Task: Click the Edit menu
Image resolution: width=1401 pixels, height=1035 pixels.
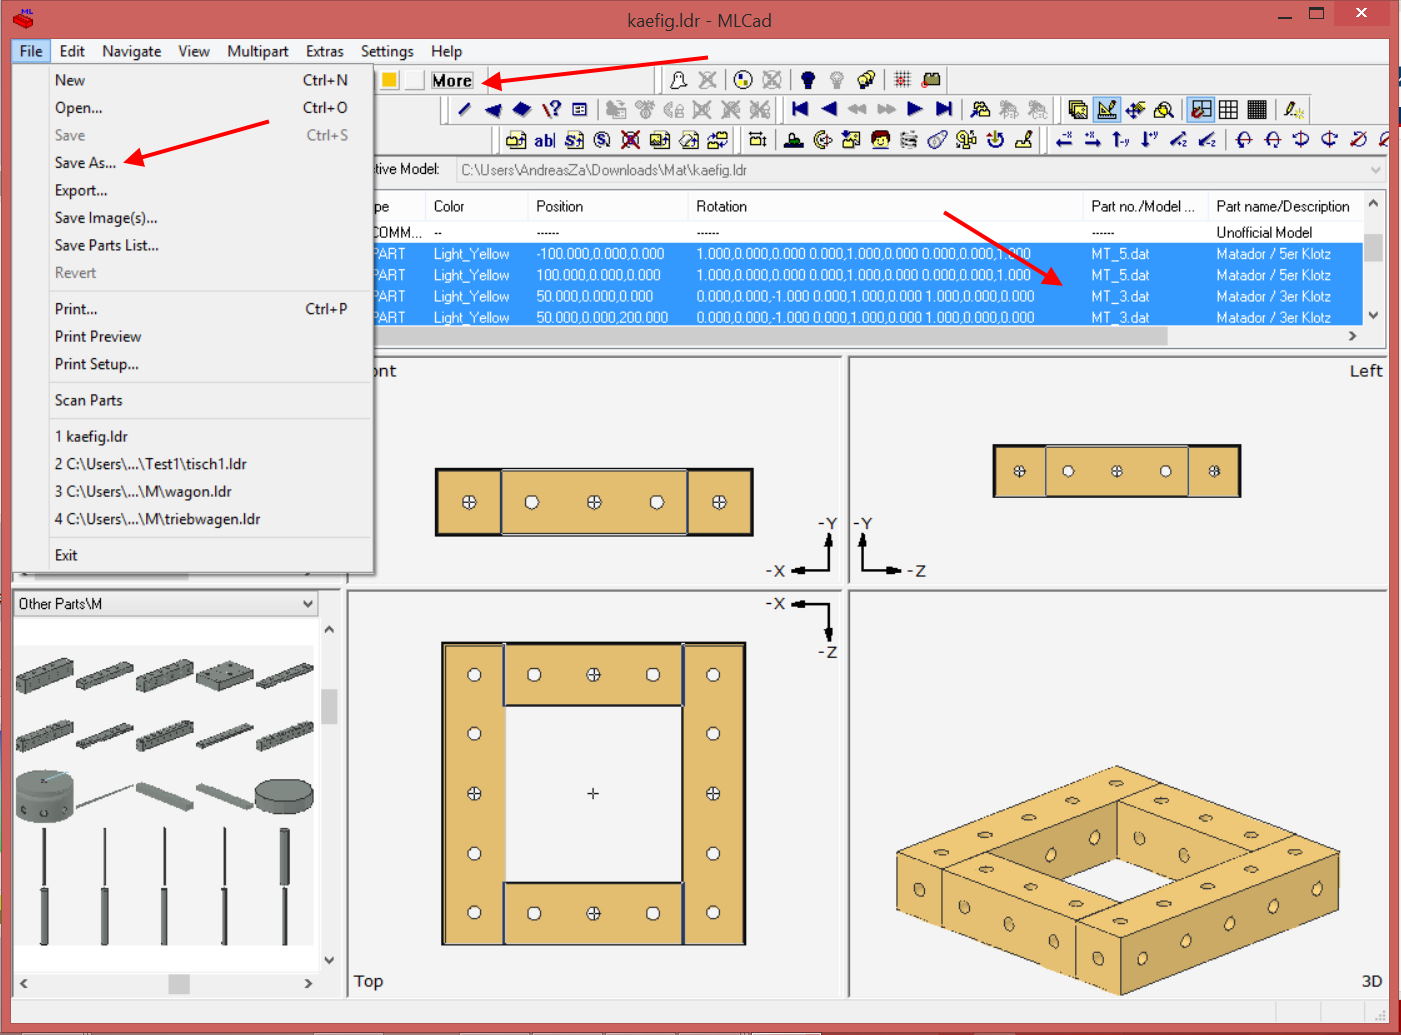Action: 72,51
